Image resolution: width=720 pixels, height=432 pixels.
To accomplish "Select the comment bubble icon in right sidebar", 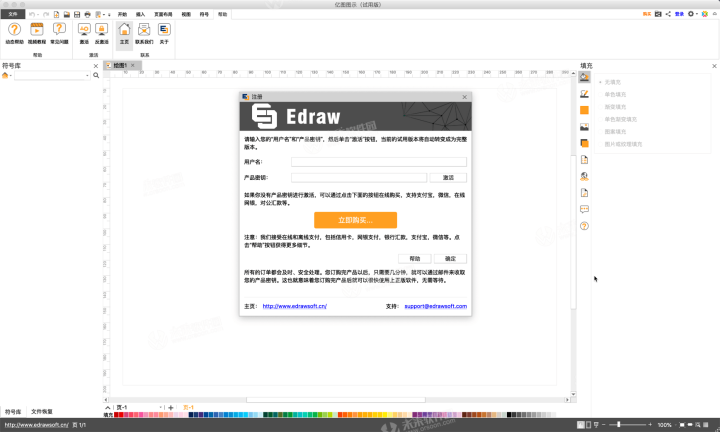I will tap(584, 209).
